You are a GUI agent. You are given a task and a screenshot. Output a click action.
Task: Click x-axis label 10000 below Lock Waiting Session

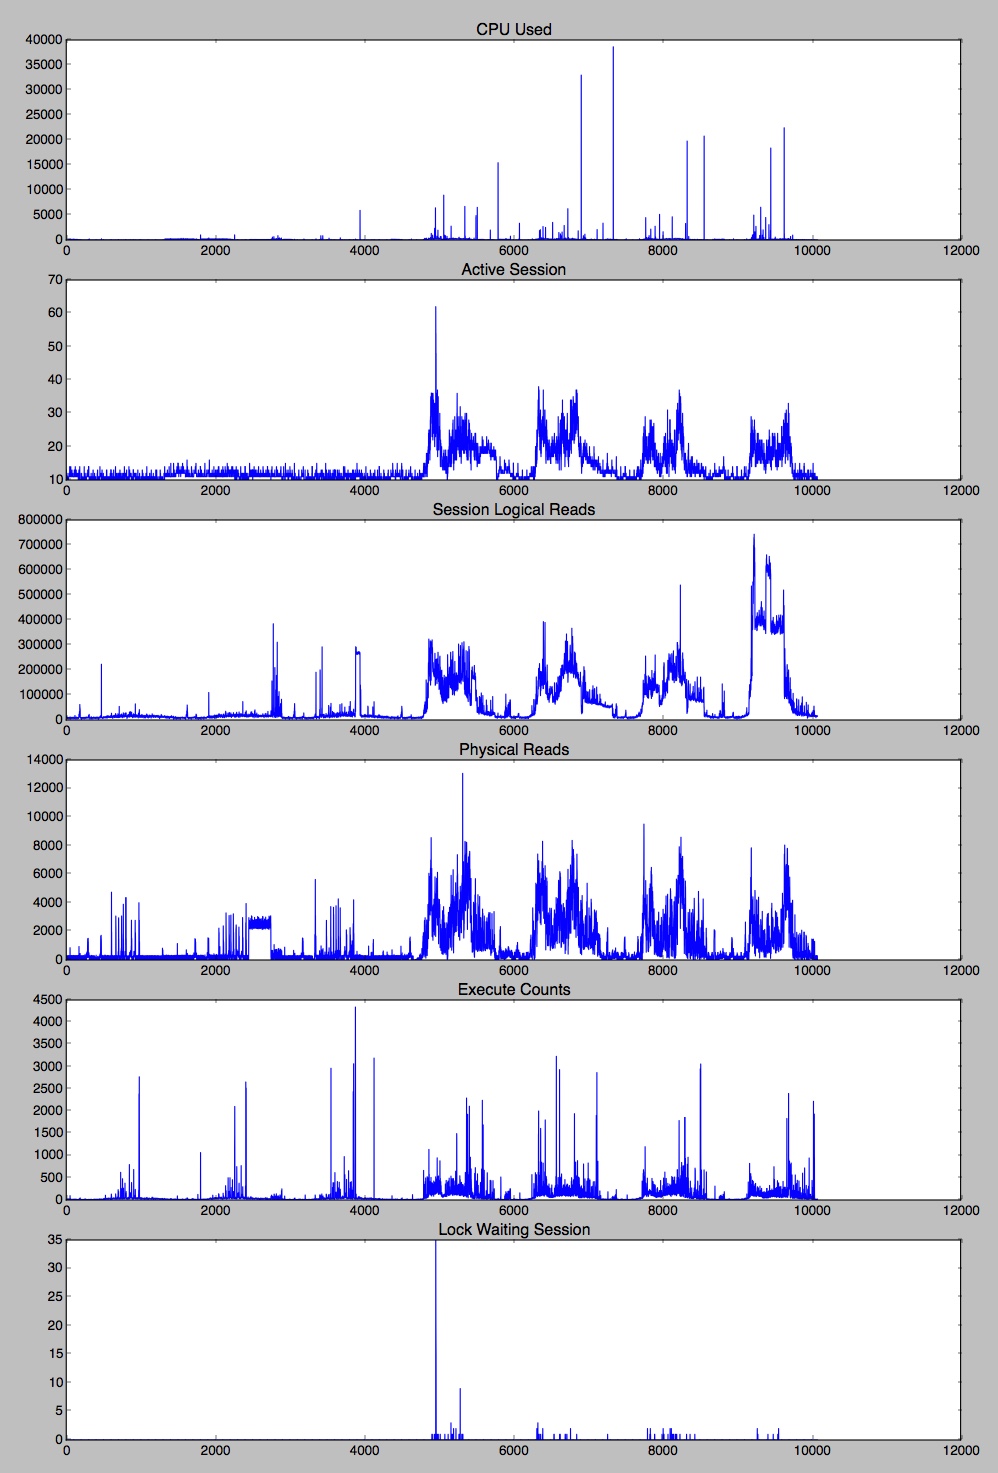pyautogui.click(x=811, y=1450)
